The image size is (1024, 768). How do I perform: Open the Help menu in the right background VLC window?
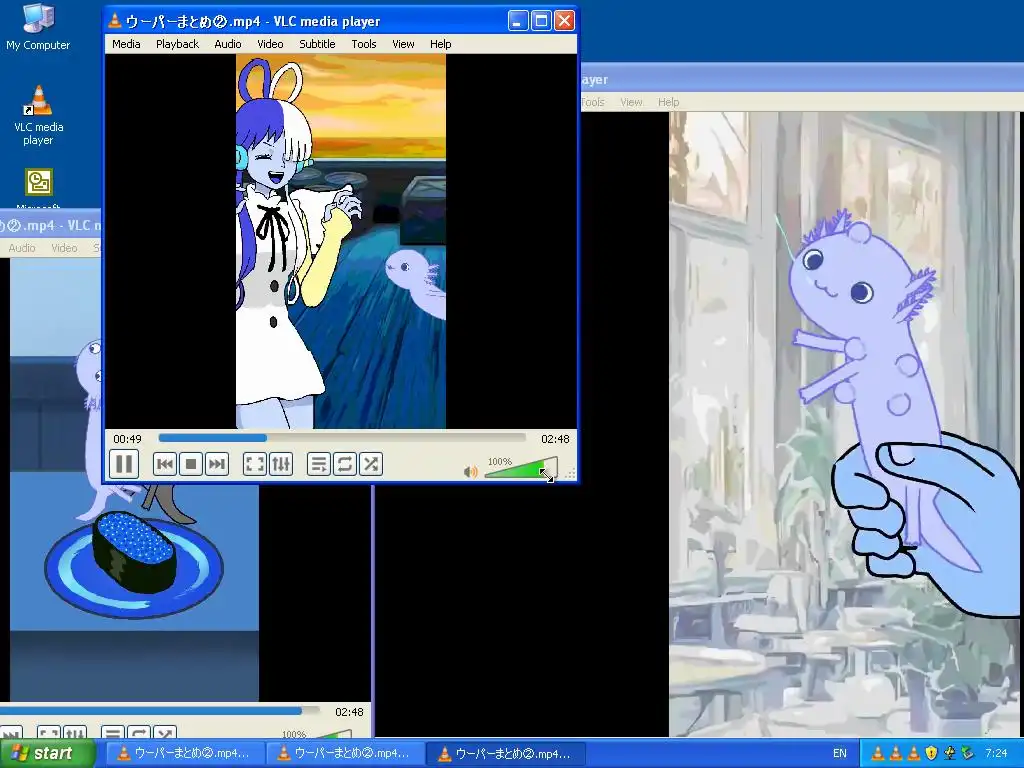(668, 102)
